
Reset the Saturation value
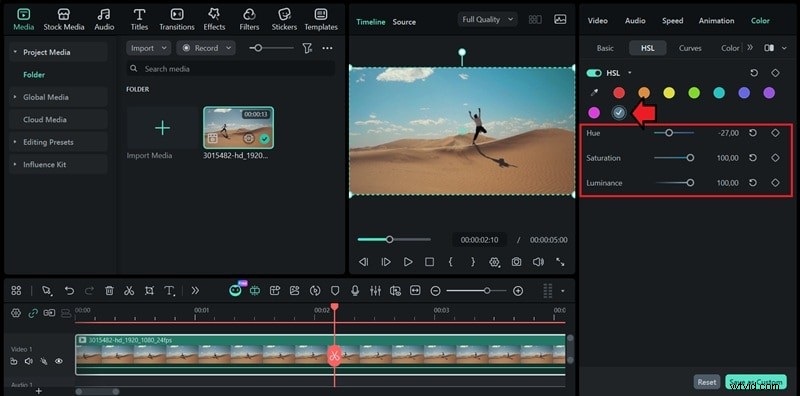point(753,158)
